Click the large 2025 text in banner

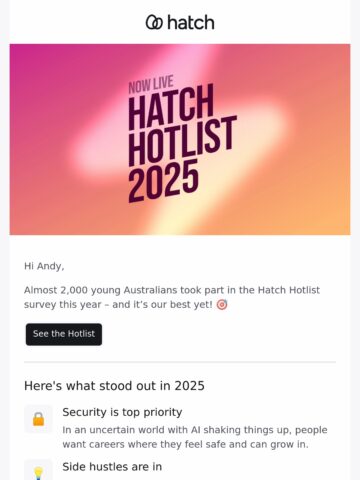163,181
